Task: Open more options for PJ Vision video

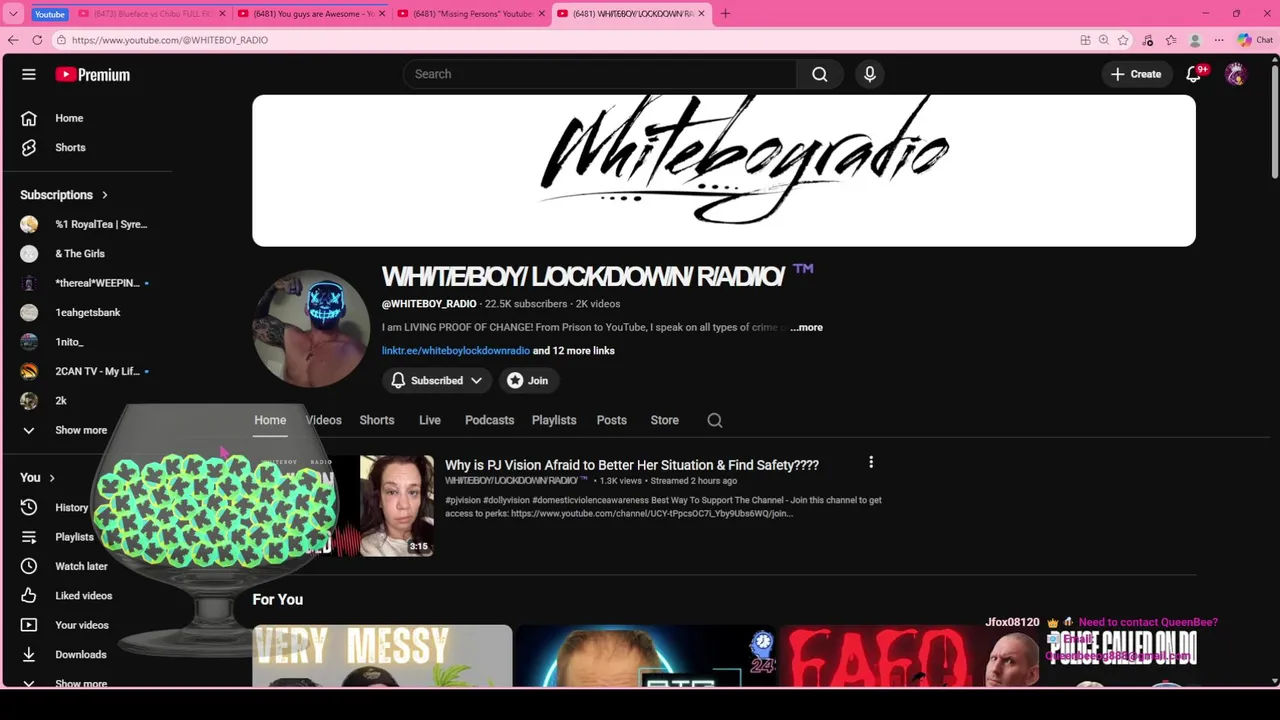Action: coord(871,462)
